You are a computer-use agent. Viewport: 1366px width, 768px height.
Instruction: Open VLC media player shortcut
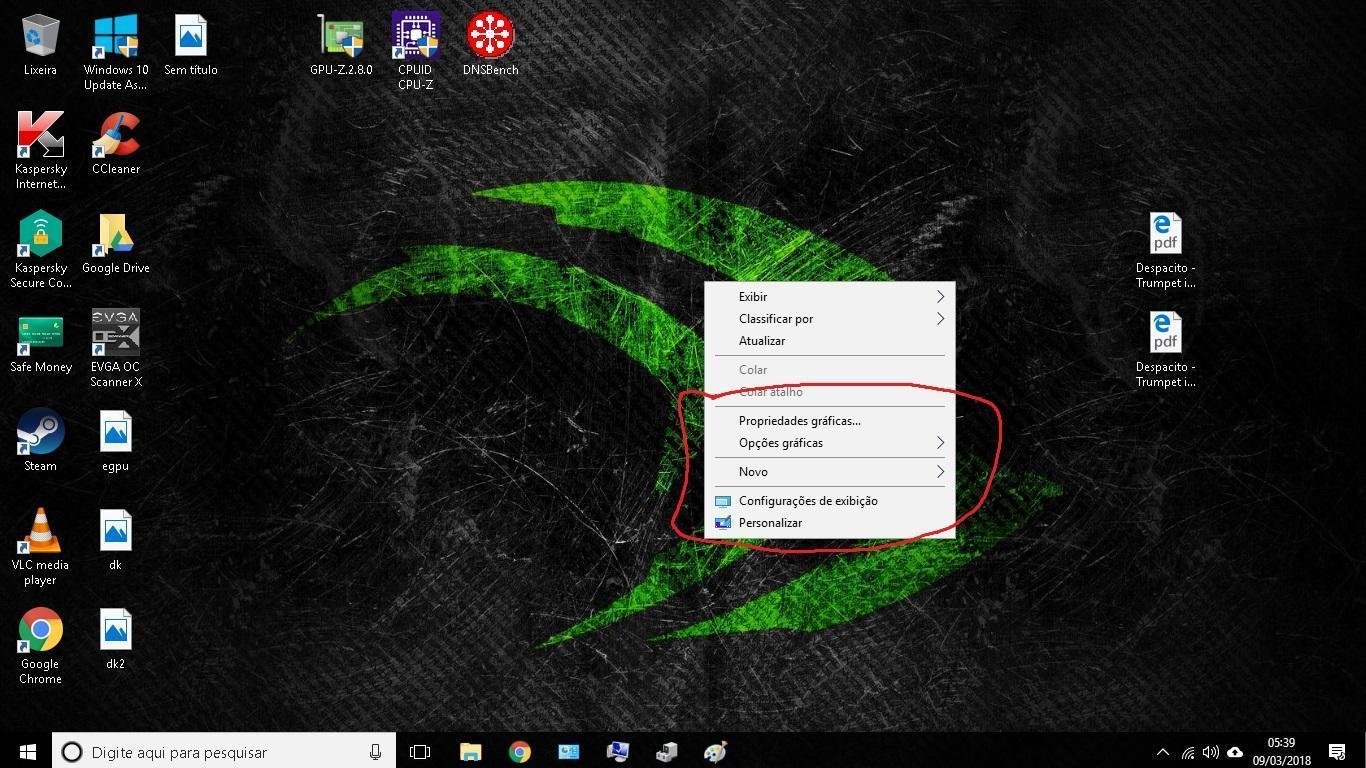click(40, 546)
